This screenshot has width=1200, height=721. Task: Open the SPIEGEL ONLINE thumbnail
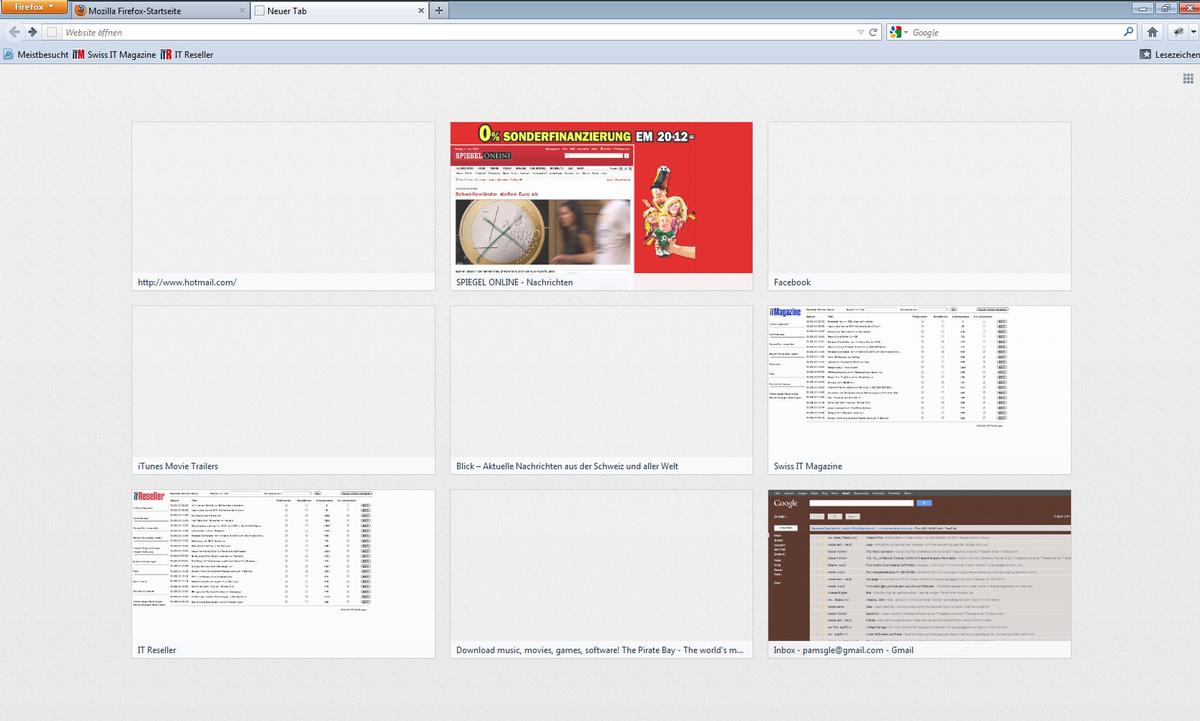(601, 206)
